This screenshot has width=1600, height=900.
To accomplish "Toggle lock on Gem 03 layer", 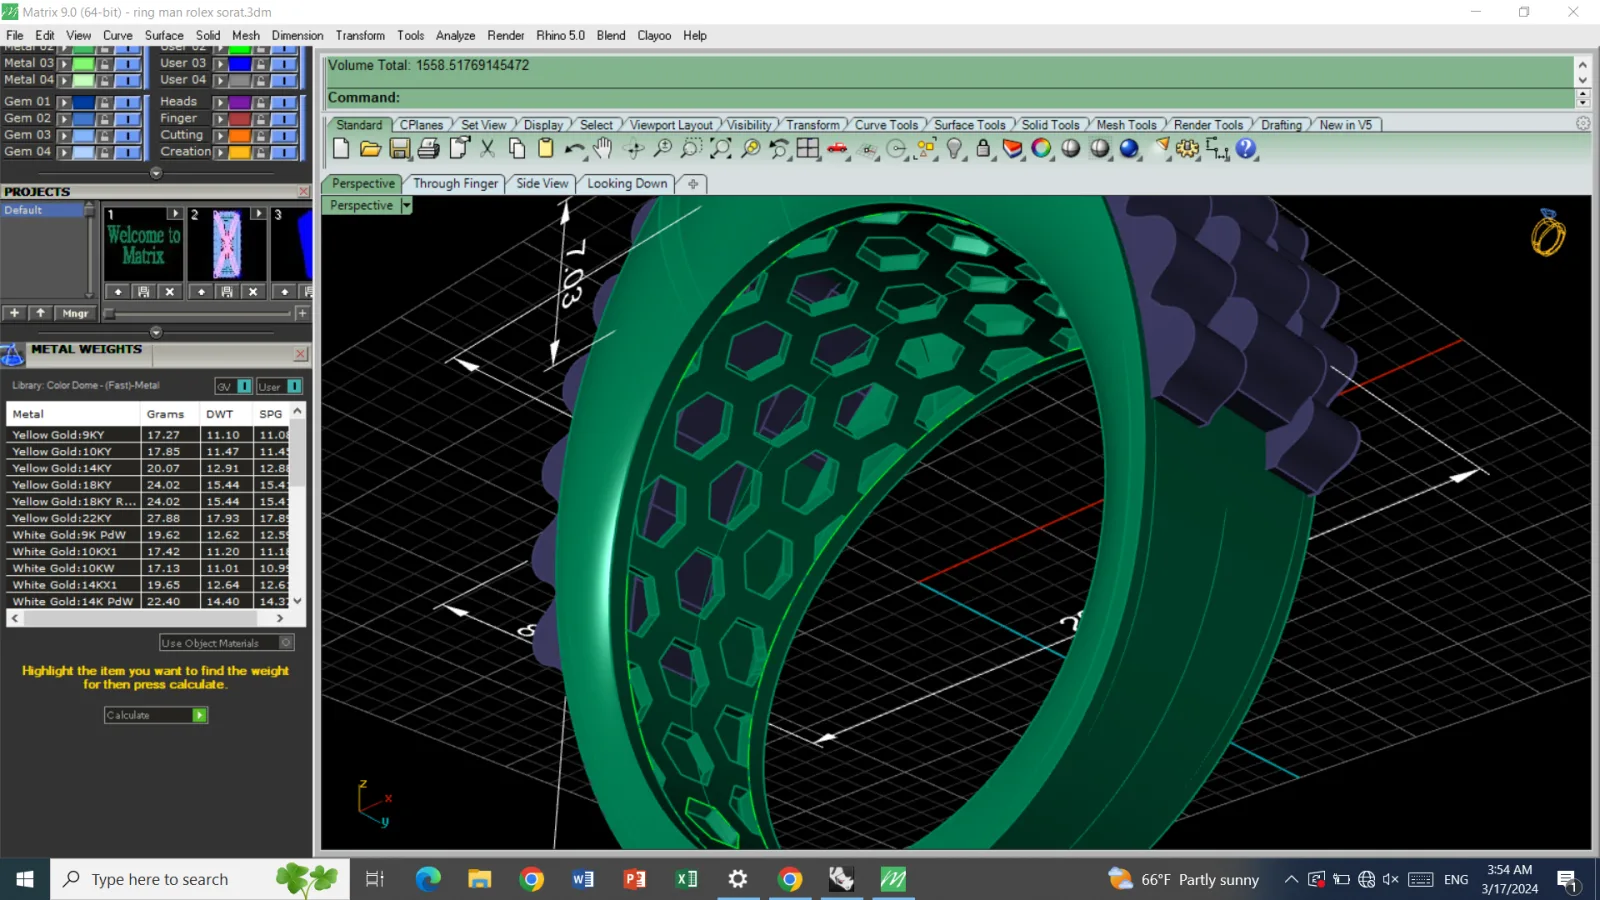I will click(104, 135).
